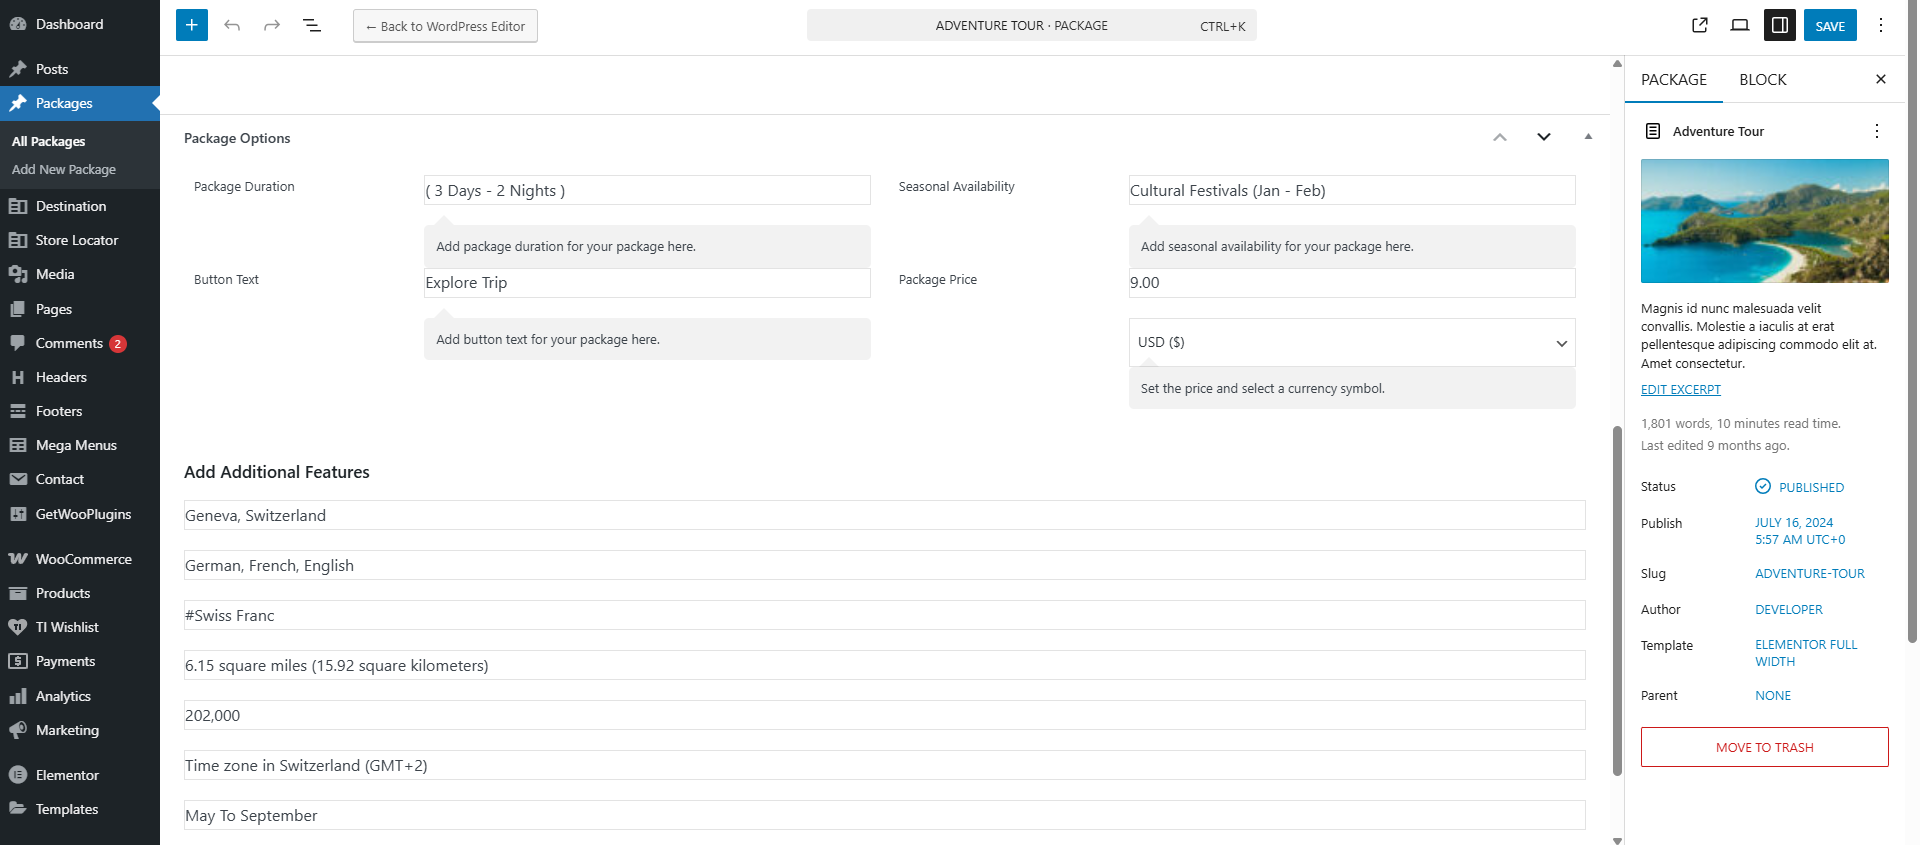Move the Package Options panel down
The height and width of the screenshot is (845, 1920).
(x=1544, y=137)
